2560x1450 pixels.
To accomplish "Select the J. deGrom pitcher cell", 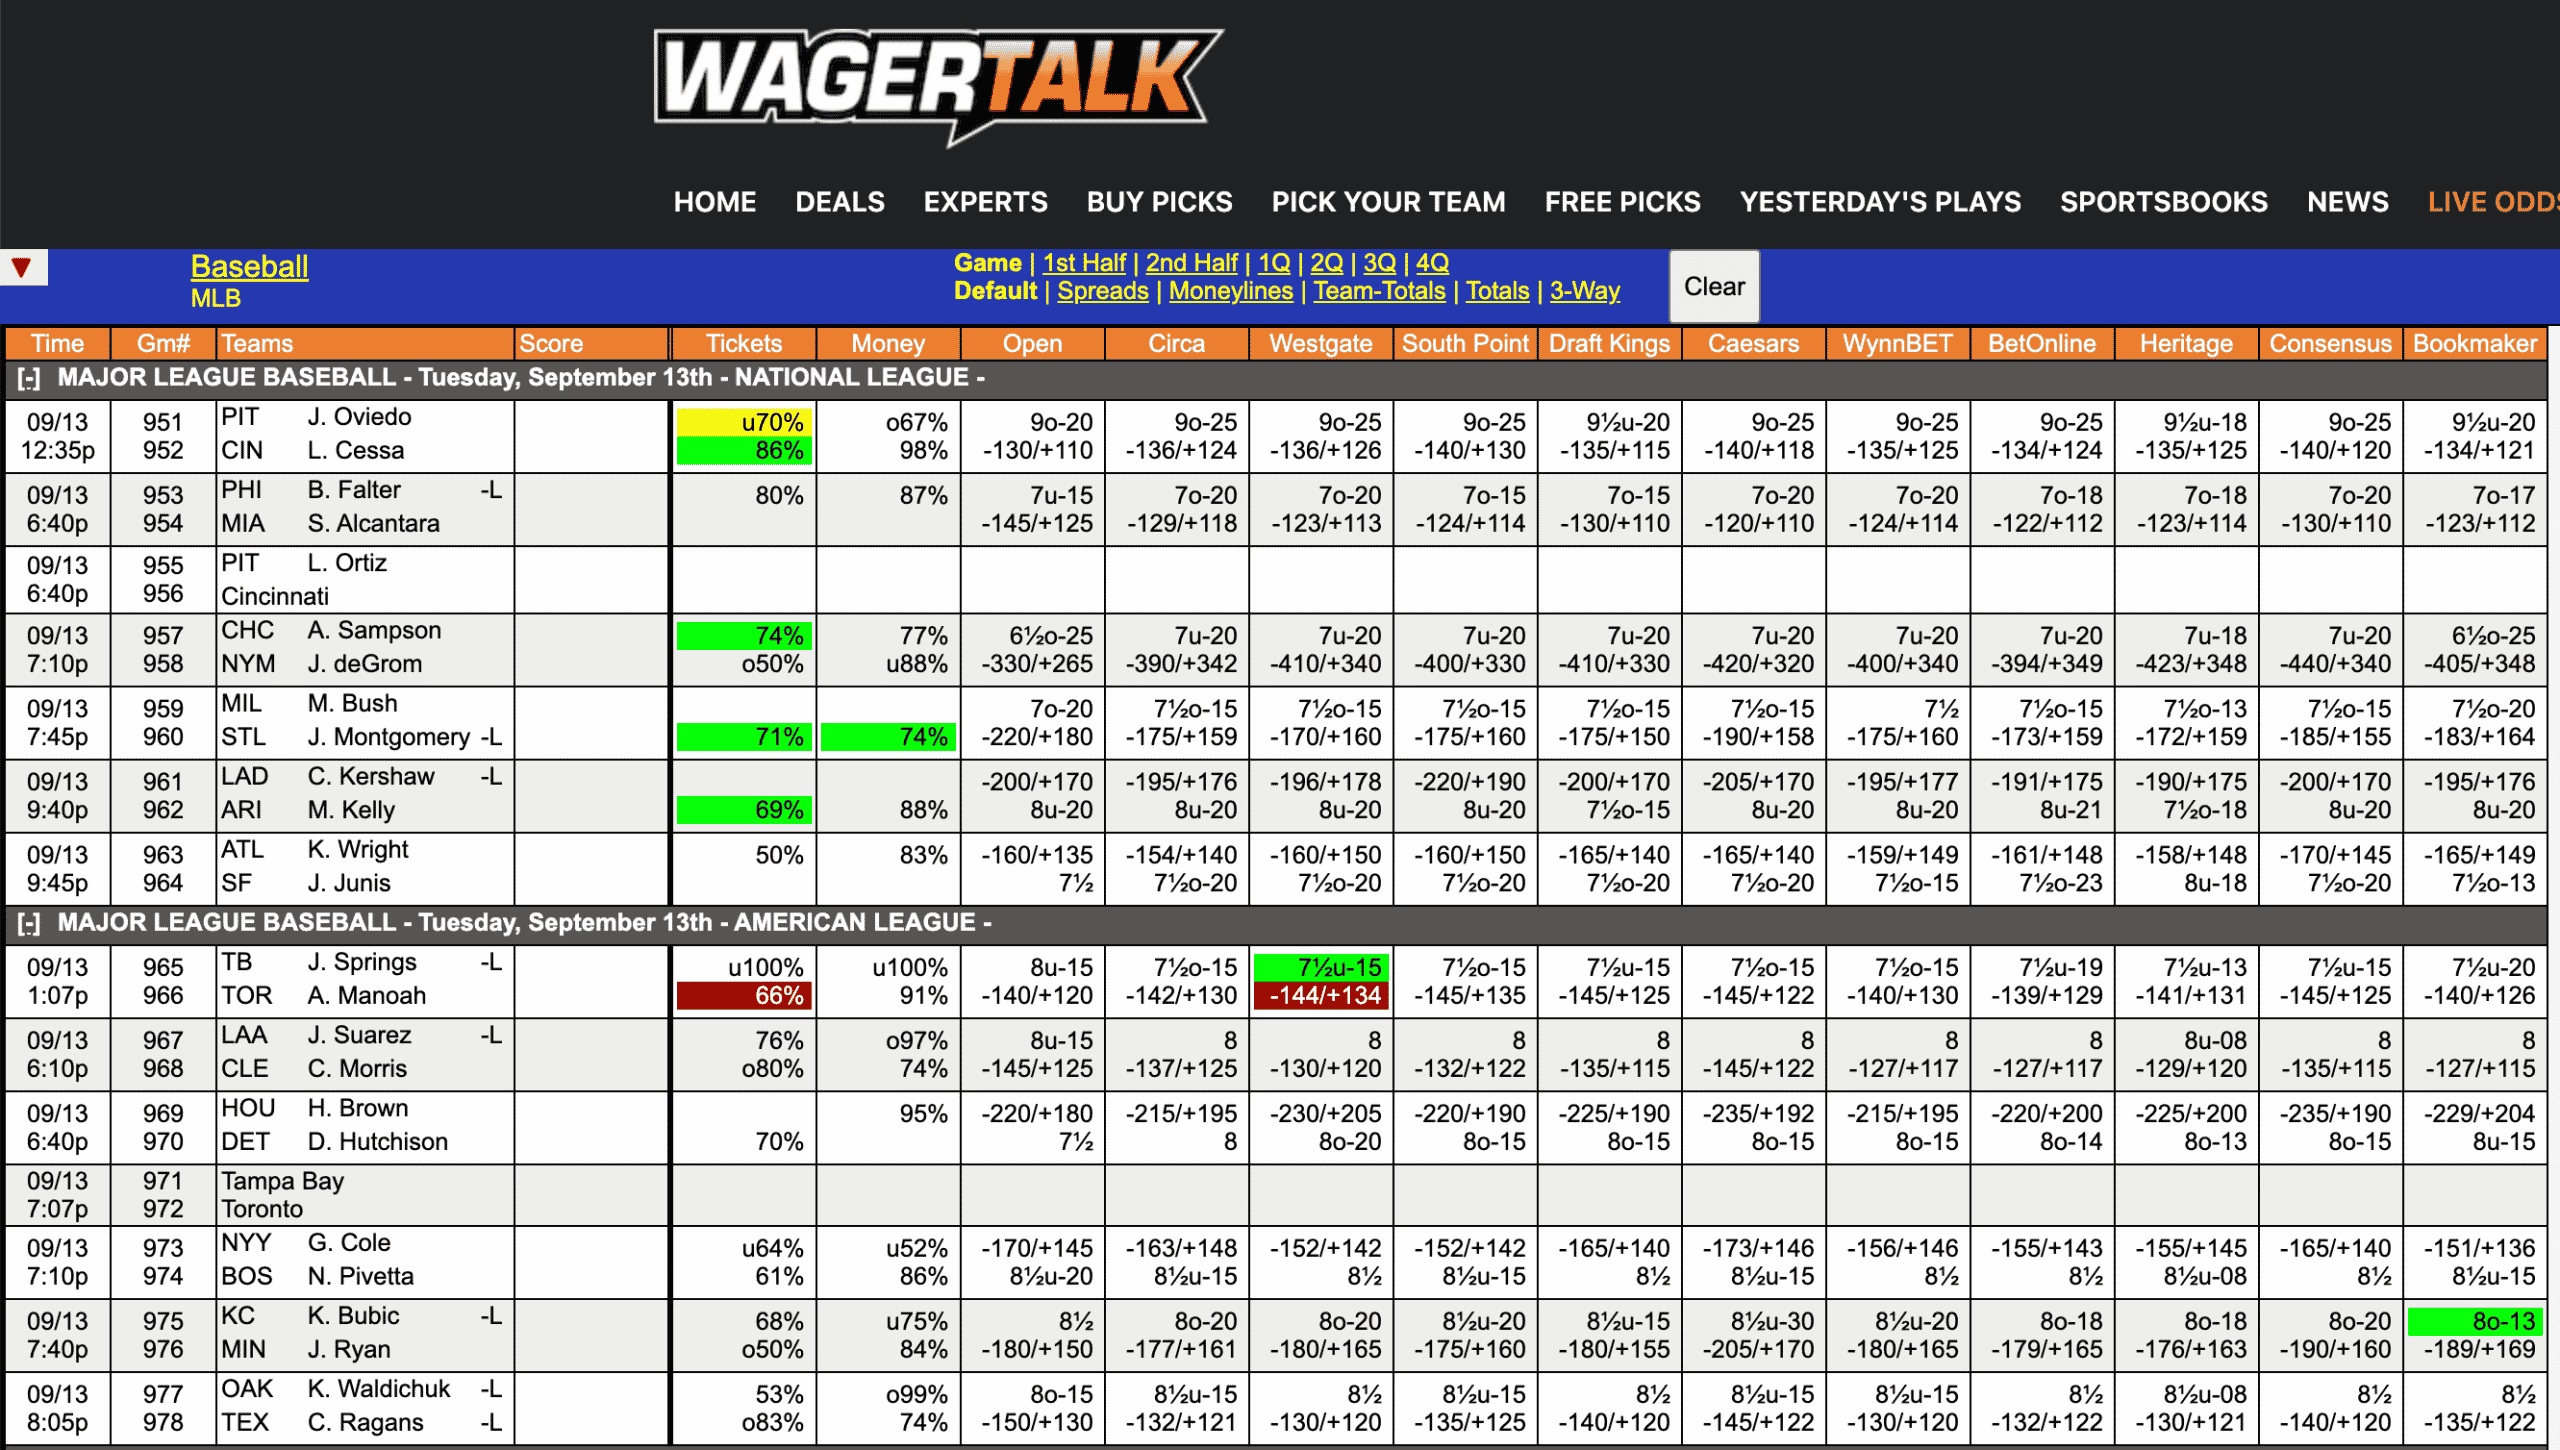I will coord(365,664).
